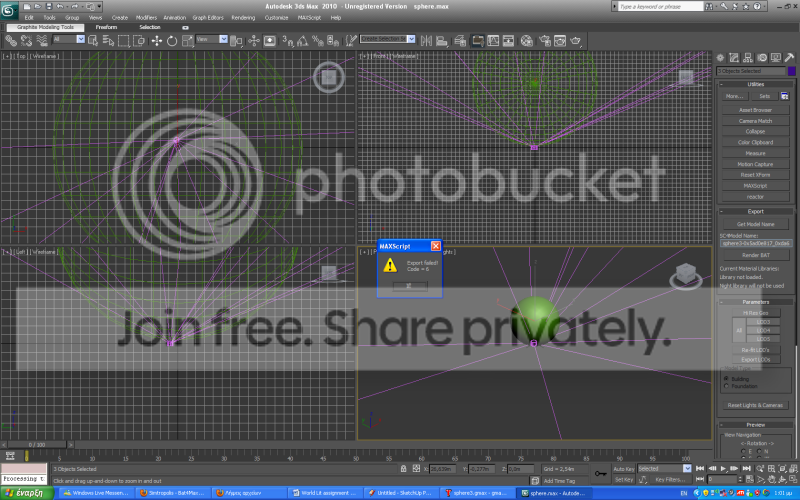Collapse the Parameters rollout header
Screen dimensions: 800x500
click(756, 302)
